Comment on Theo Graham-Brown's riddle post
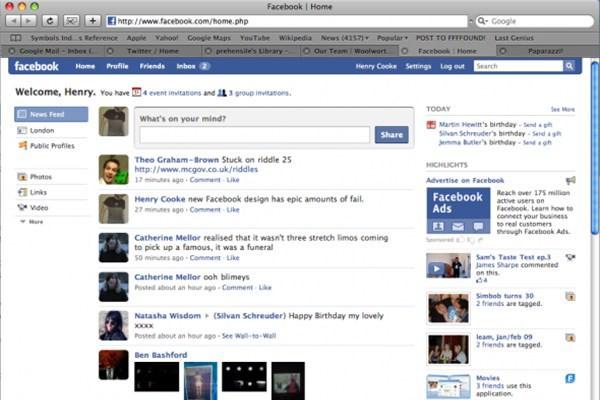Image resolution: width=600 pixels, height=400 pixels. pos(205,180)
